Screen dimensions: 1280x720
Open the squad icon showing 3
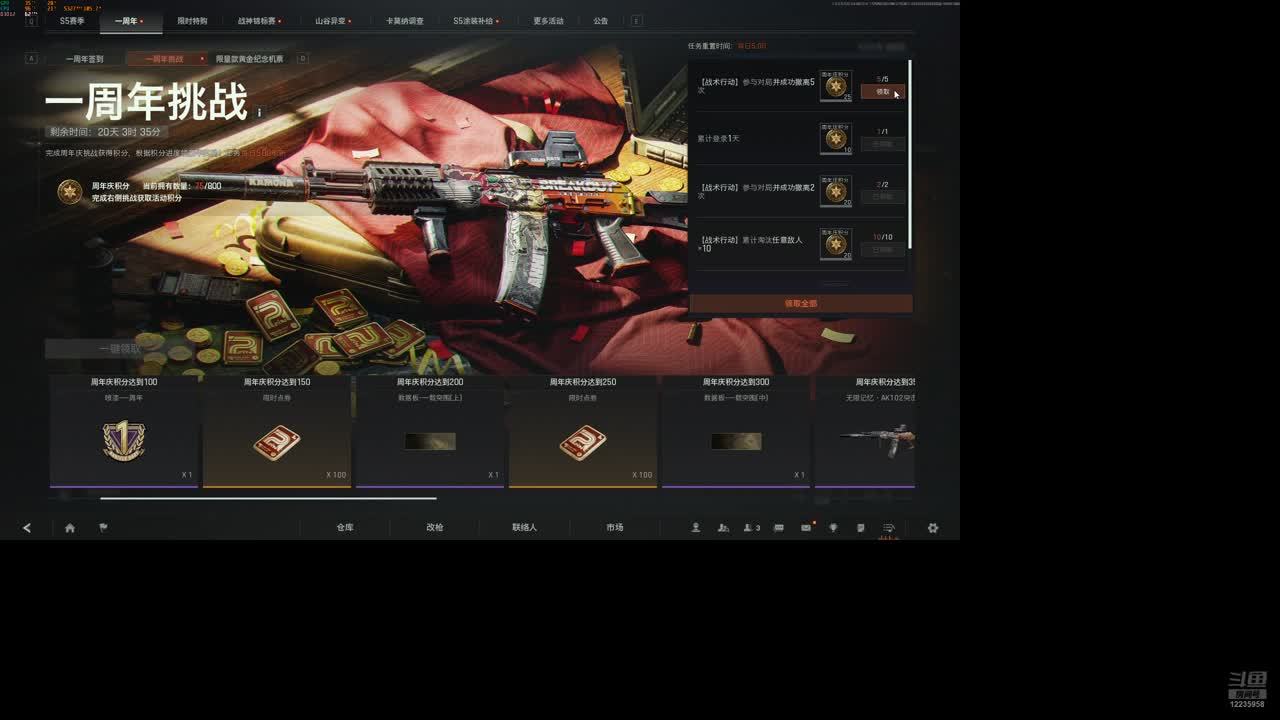[751, 528]
